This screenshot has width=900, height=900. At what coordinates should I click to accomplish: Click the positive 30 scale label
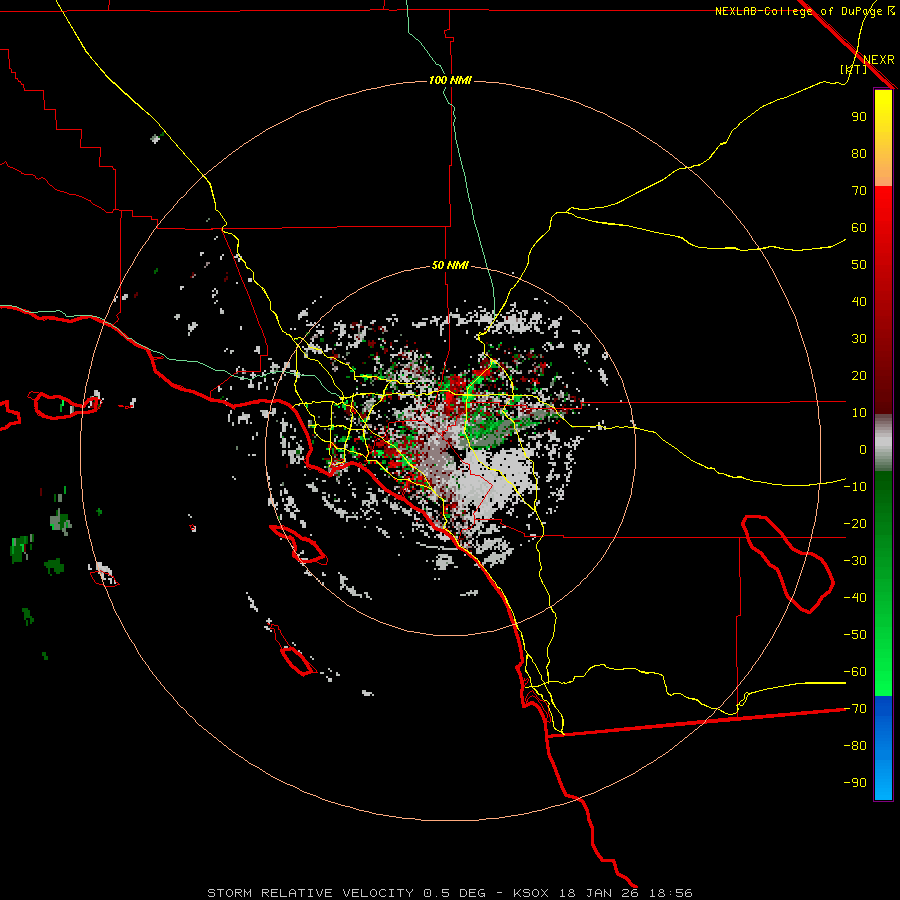tap(859, 339)
